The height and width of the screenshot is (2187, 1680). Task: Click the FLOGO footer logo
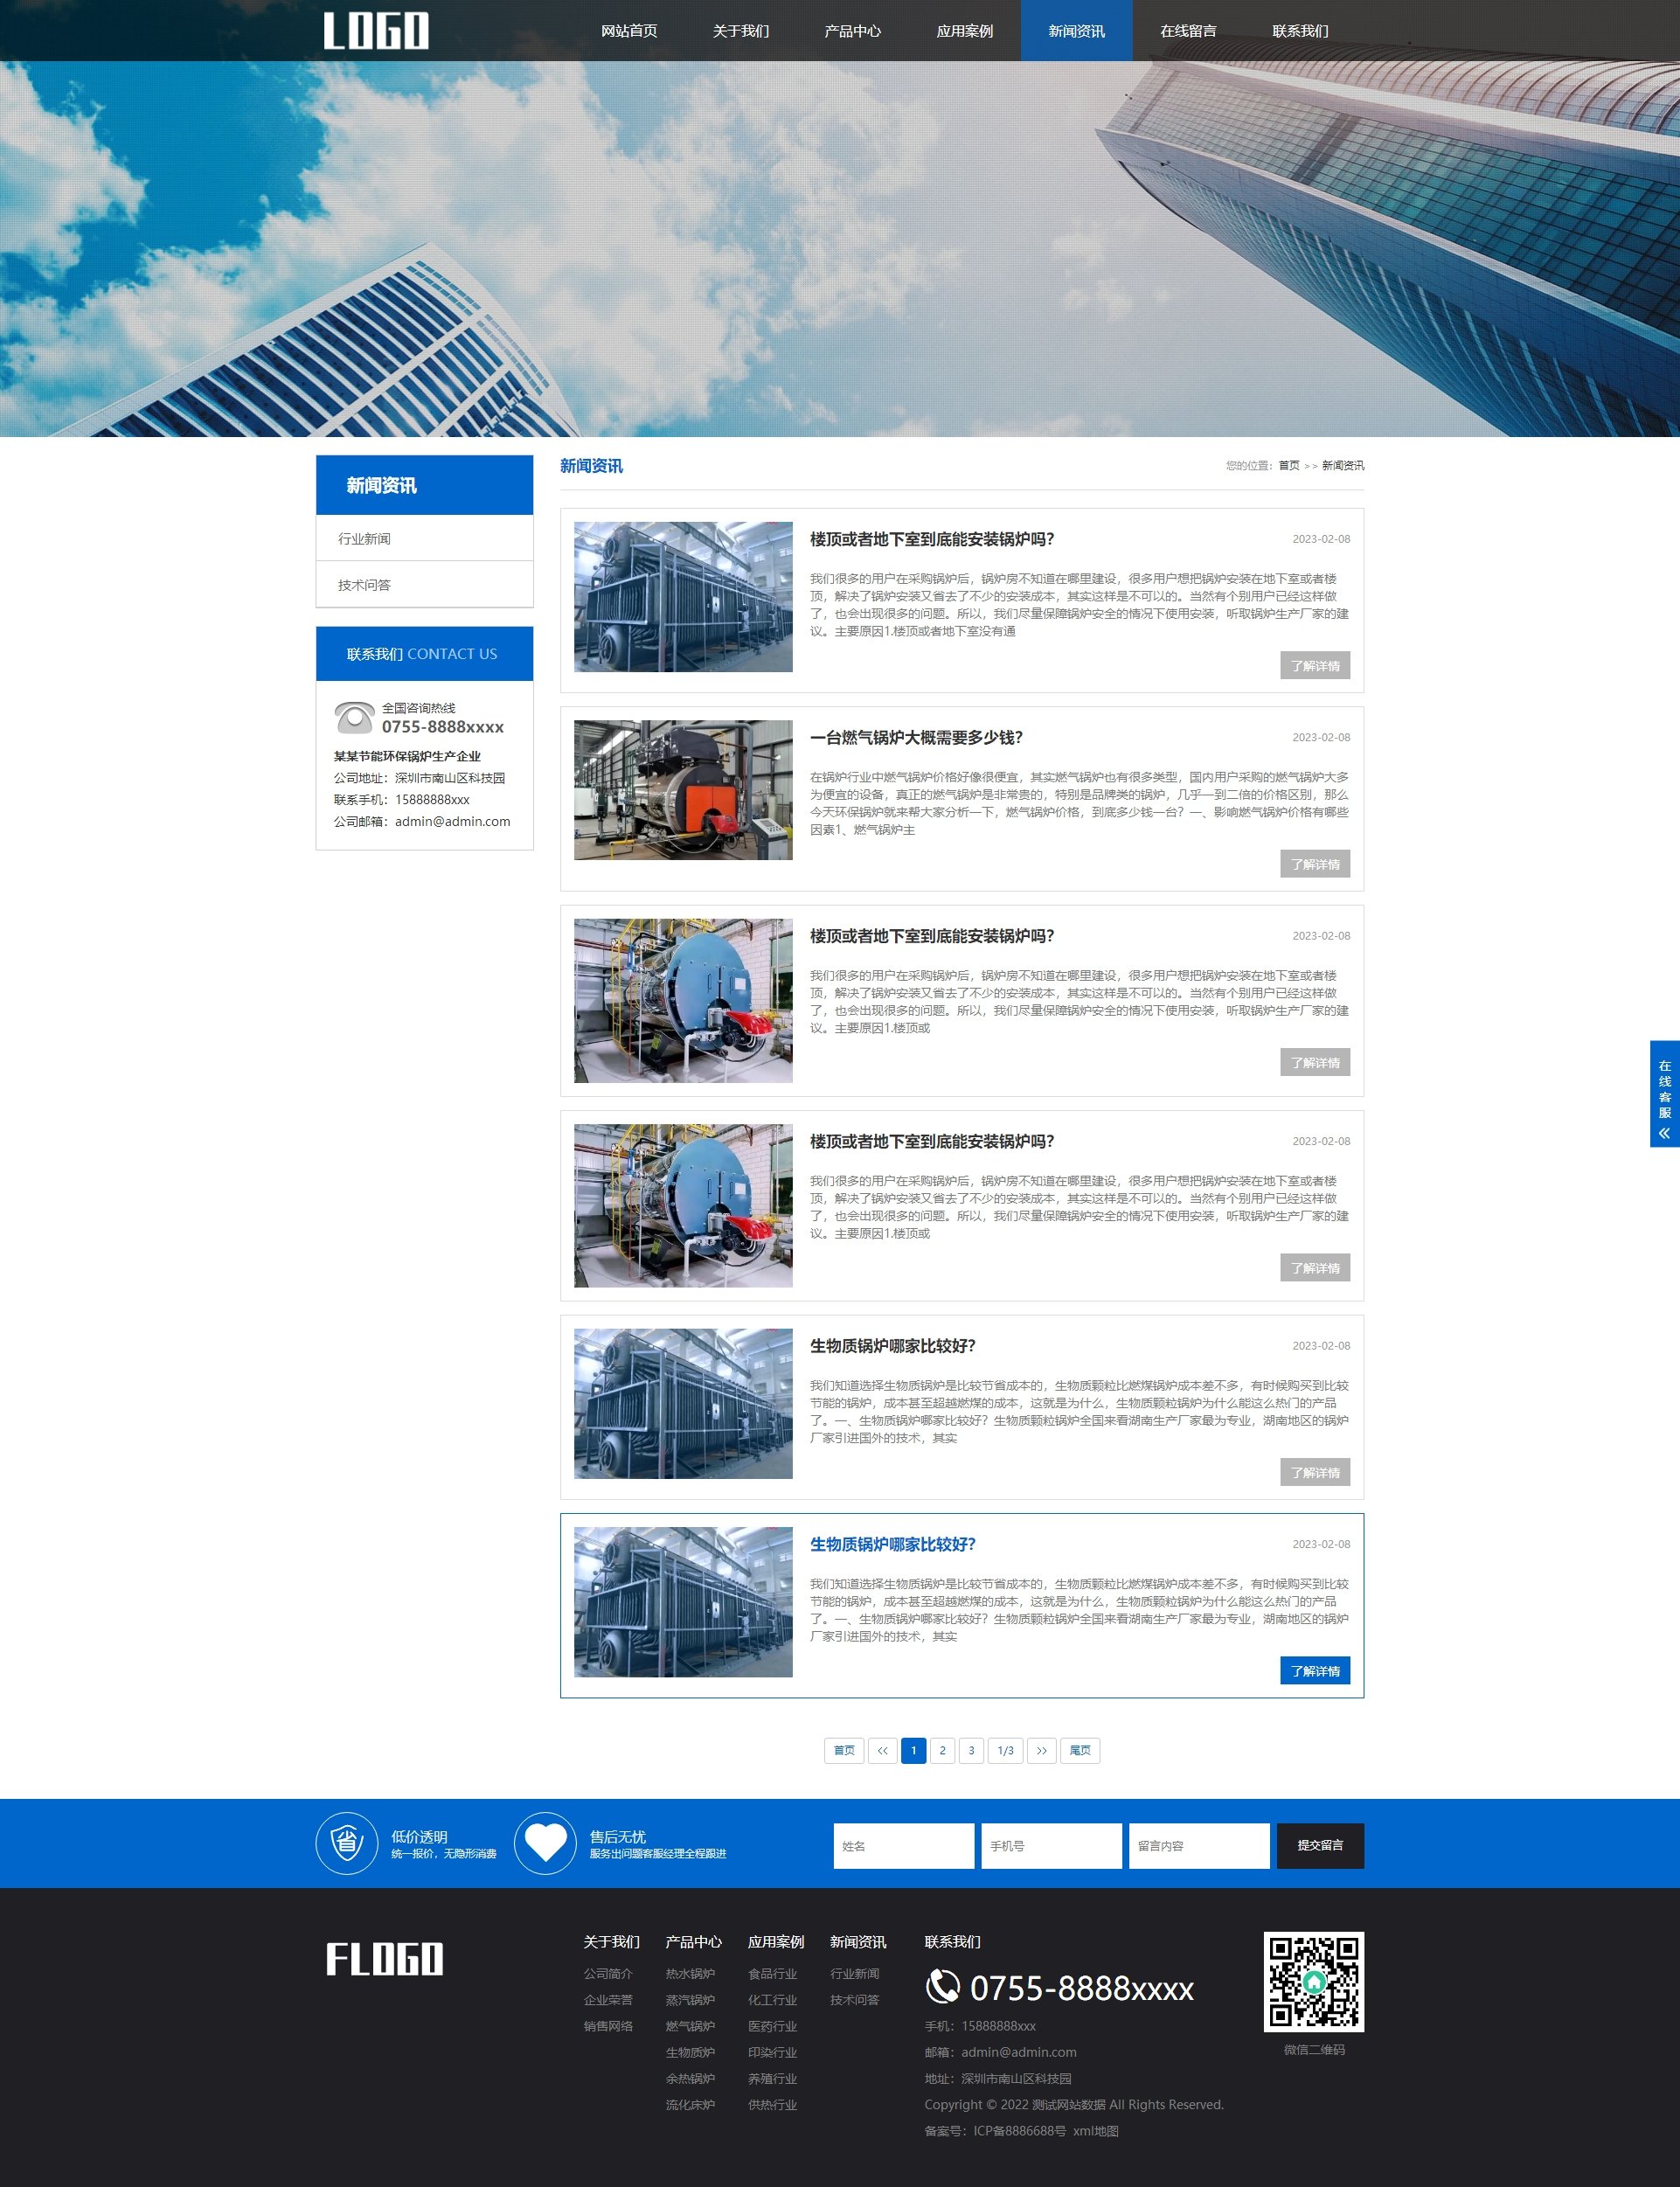click(x=384, y=1958)
